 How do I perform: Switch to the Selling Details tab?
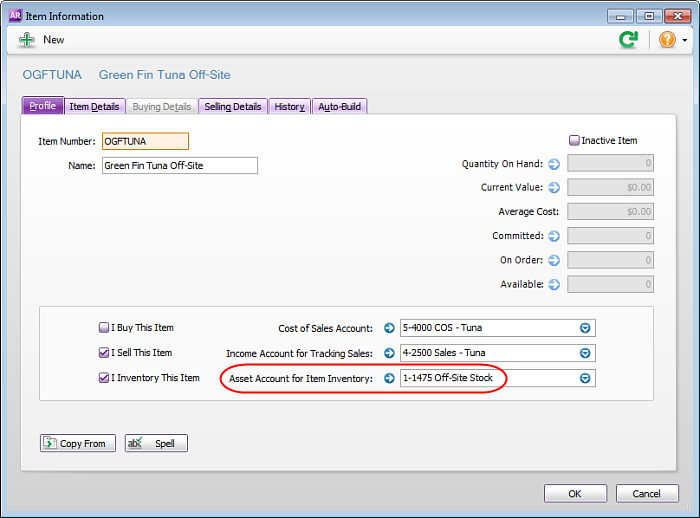point(233,107)
